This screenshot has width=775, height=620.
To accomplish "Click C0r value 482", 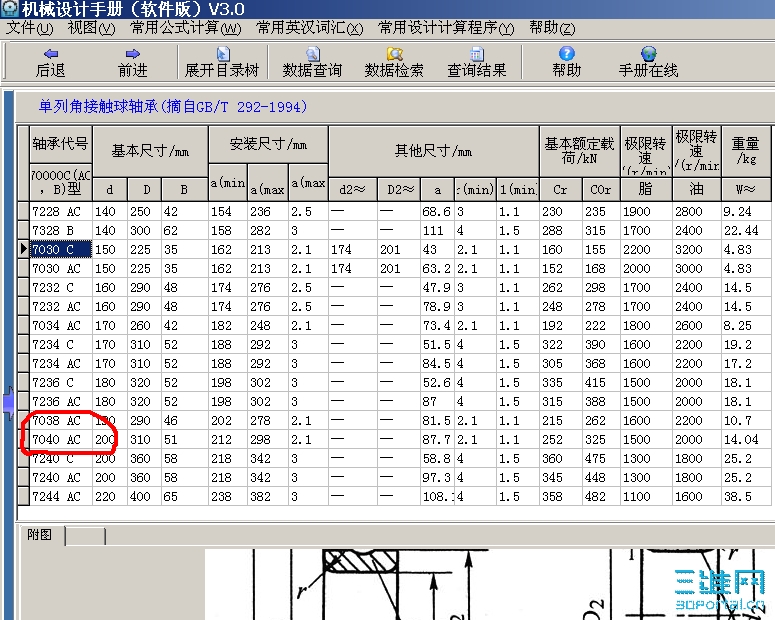I will coord(595,496).
